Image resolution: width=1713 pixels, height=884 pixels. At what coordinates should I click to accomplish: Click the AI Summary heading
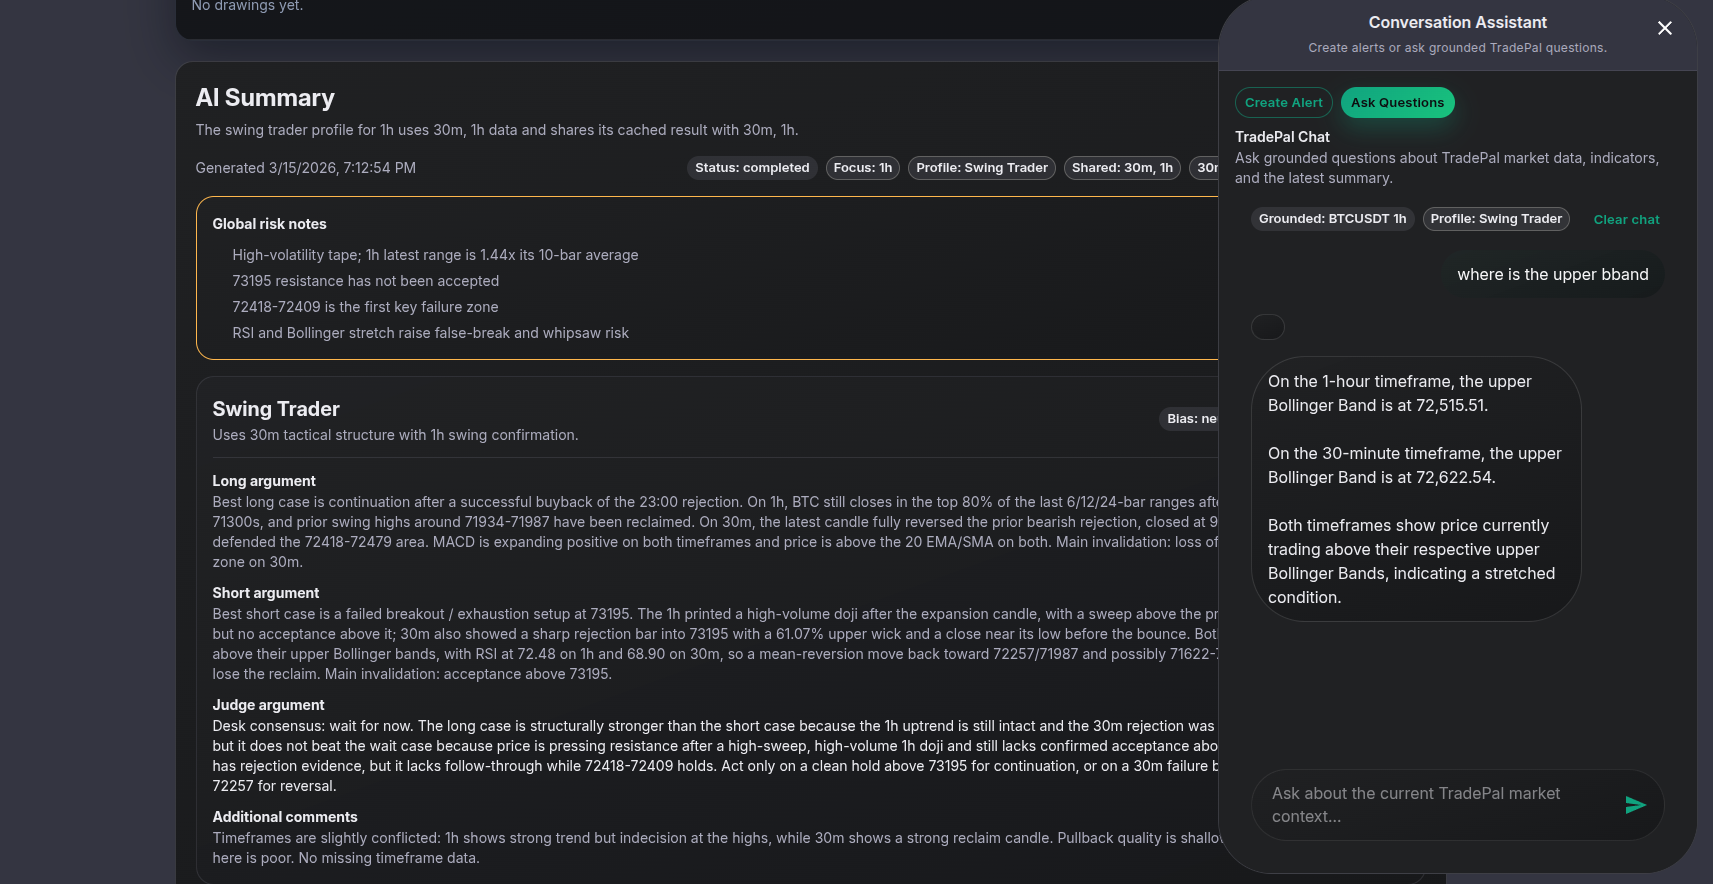[265, 98]
